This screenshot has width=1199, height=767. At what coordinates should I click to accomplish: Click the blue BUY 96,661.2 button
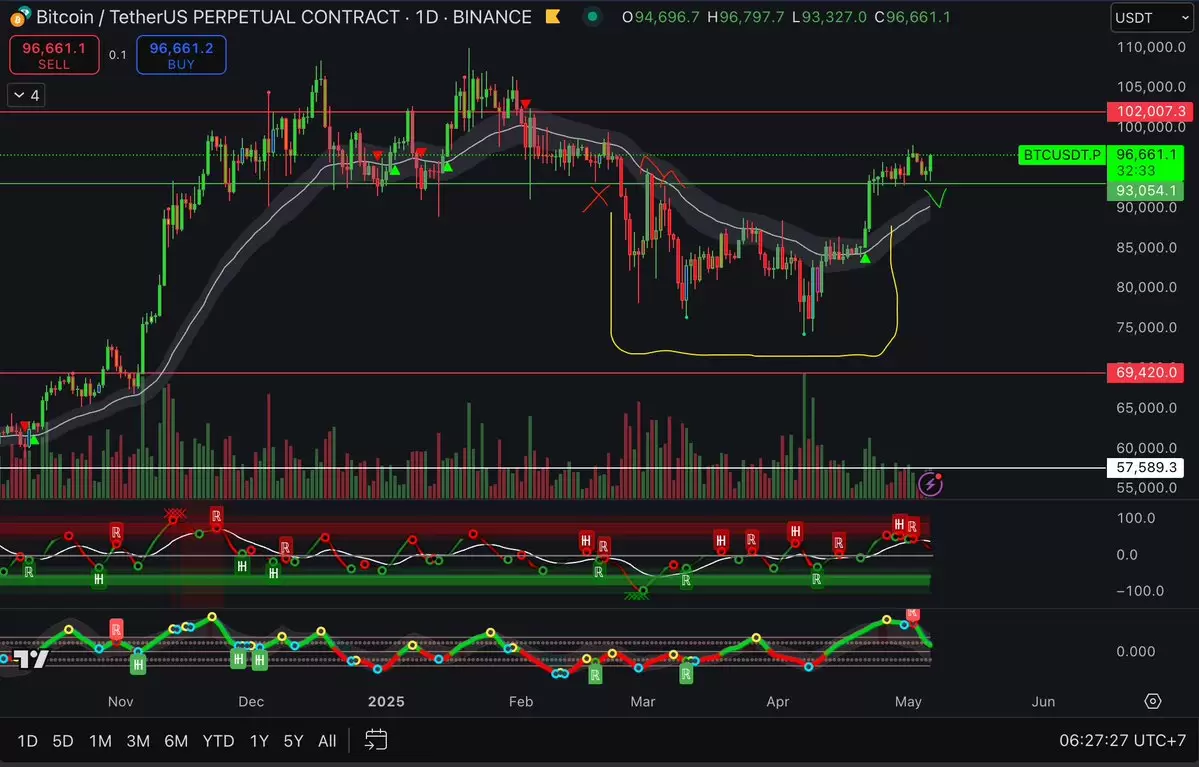[181, 55]
